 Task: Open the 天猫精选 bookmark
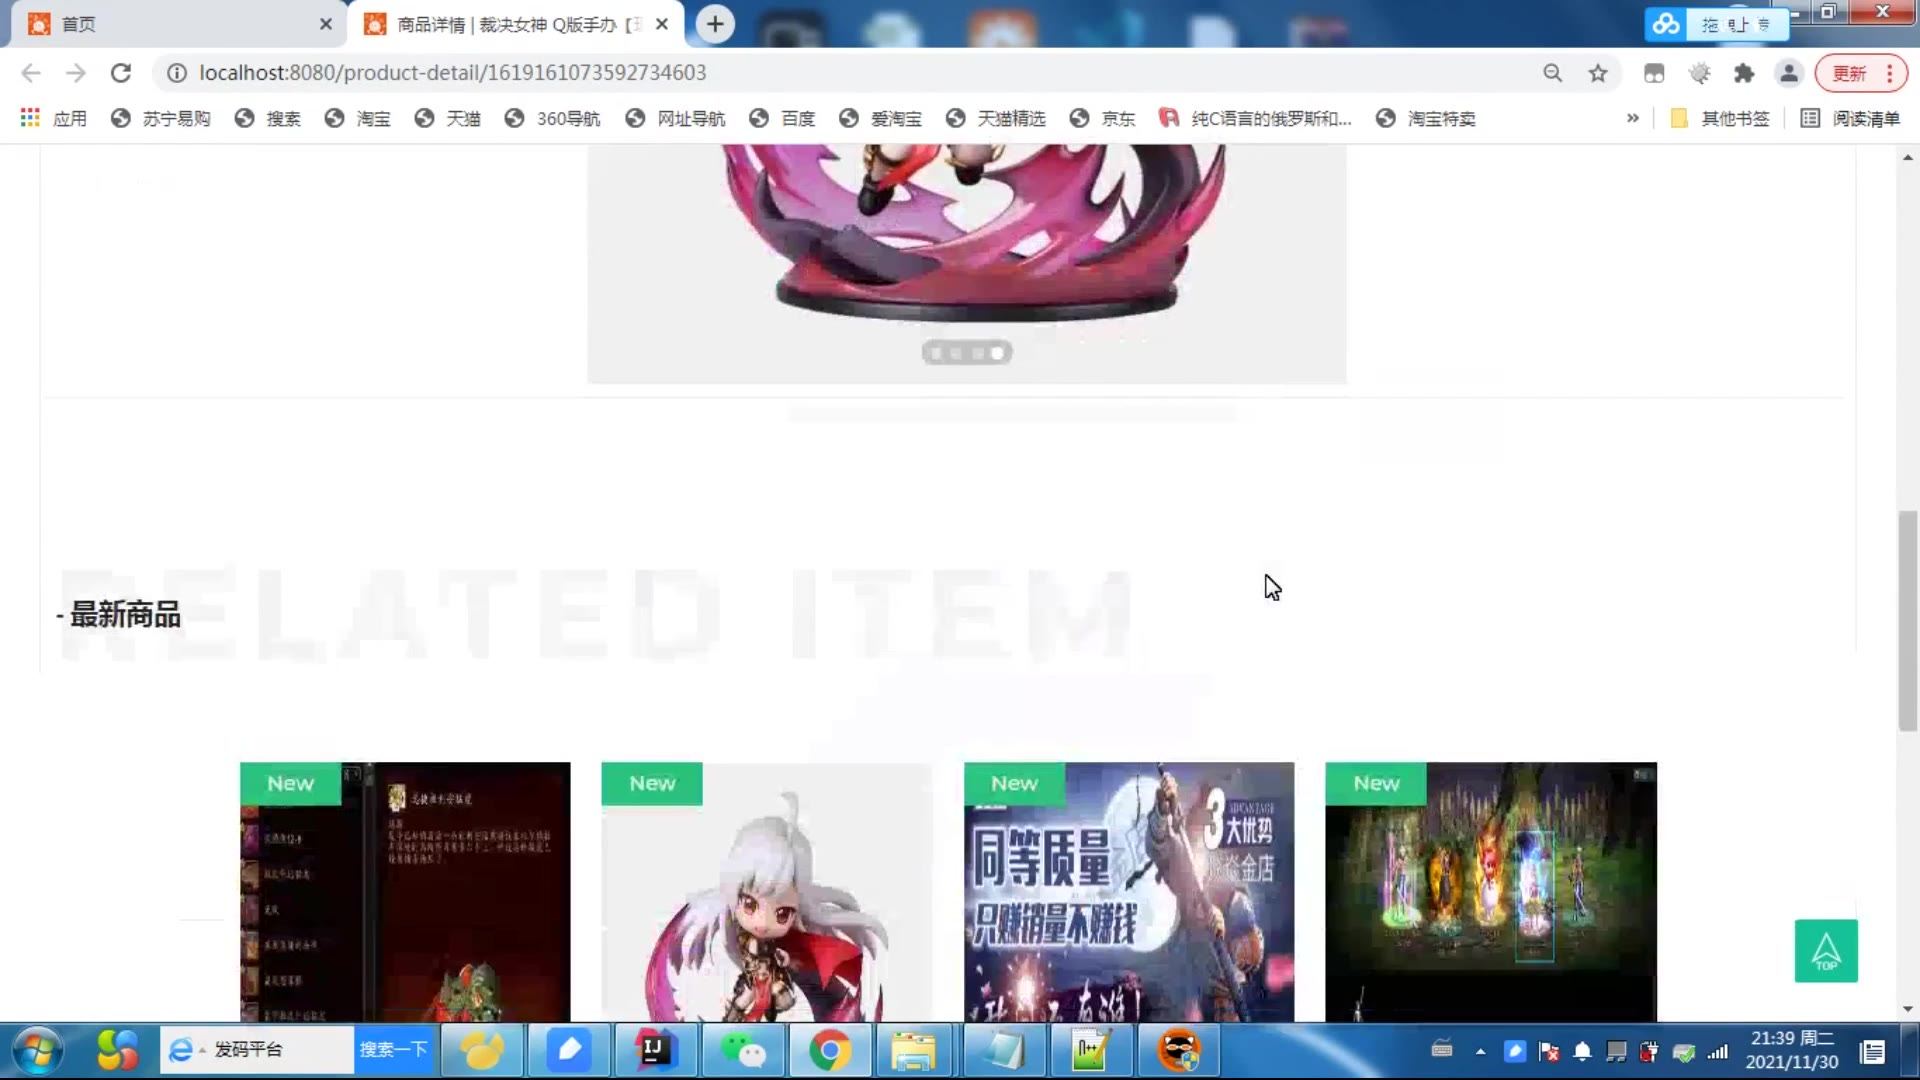(x=995, y=118)
